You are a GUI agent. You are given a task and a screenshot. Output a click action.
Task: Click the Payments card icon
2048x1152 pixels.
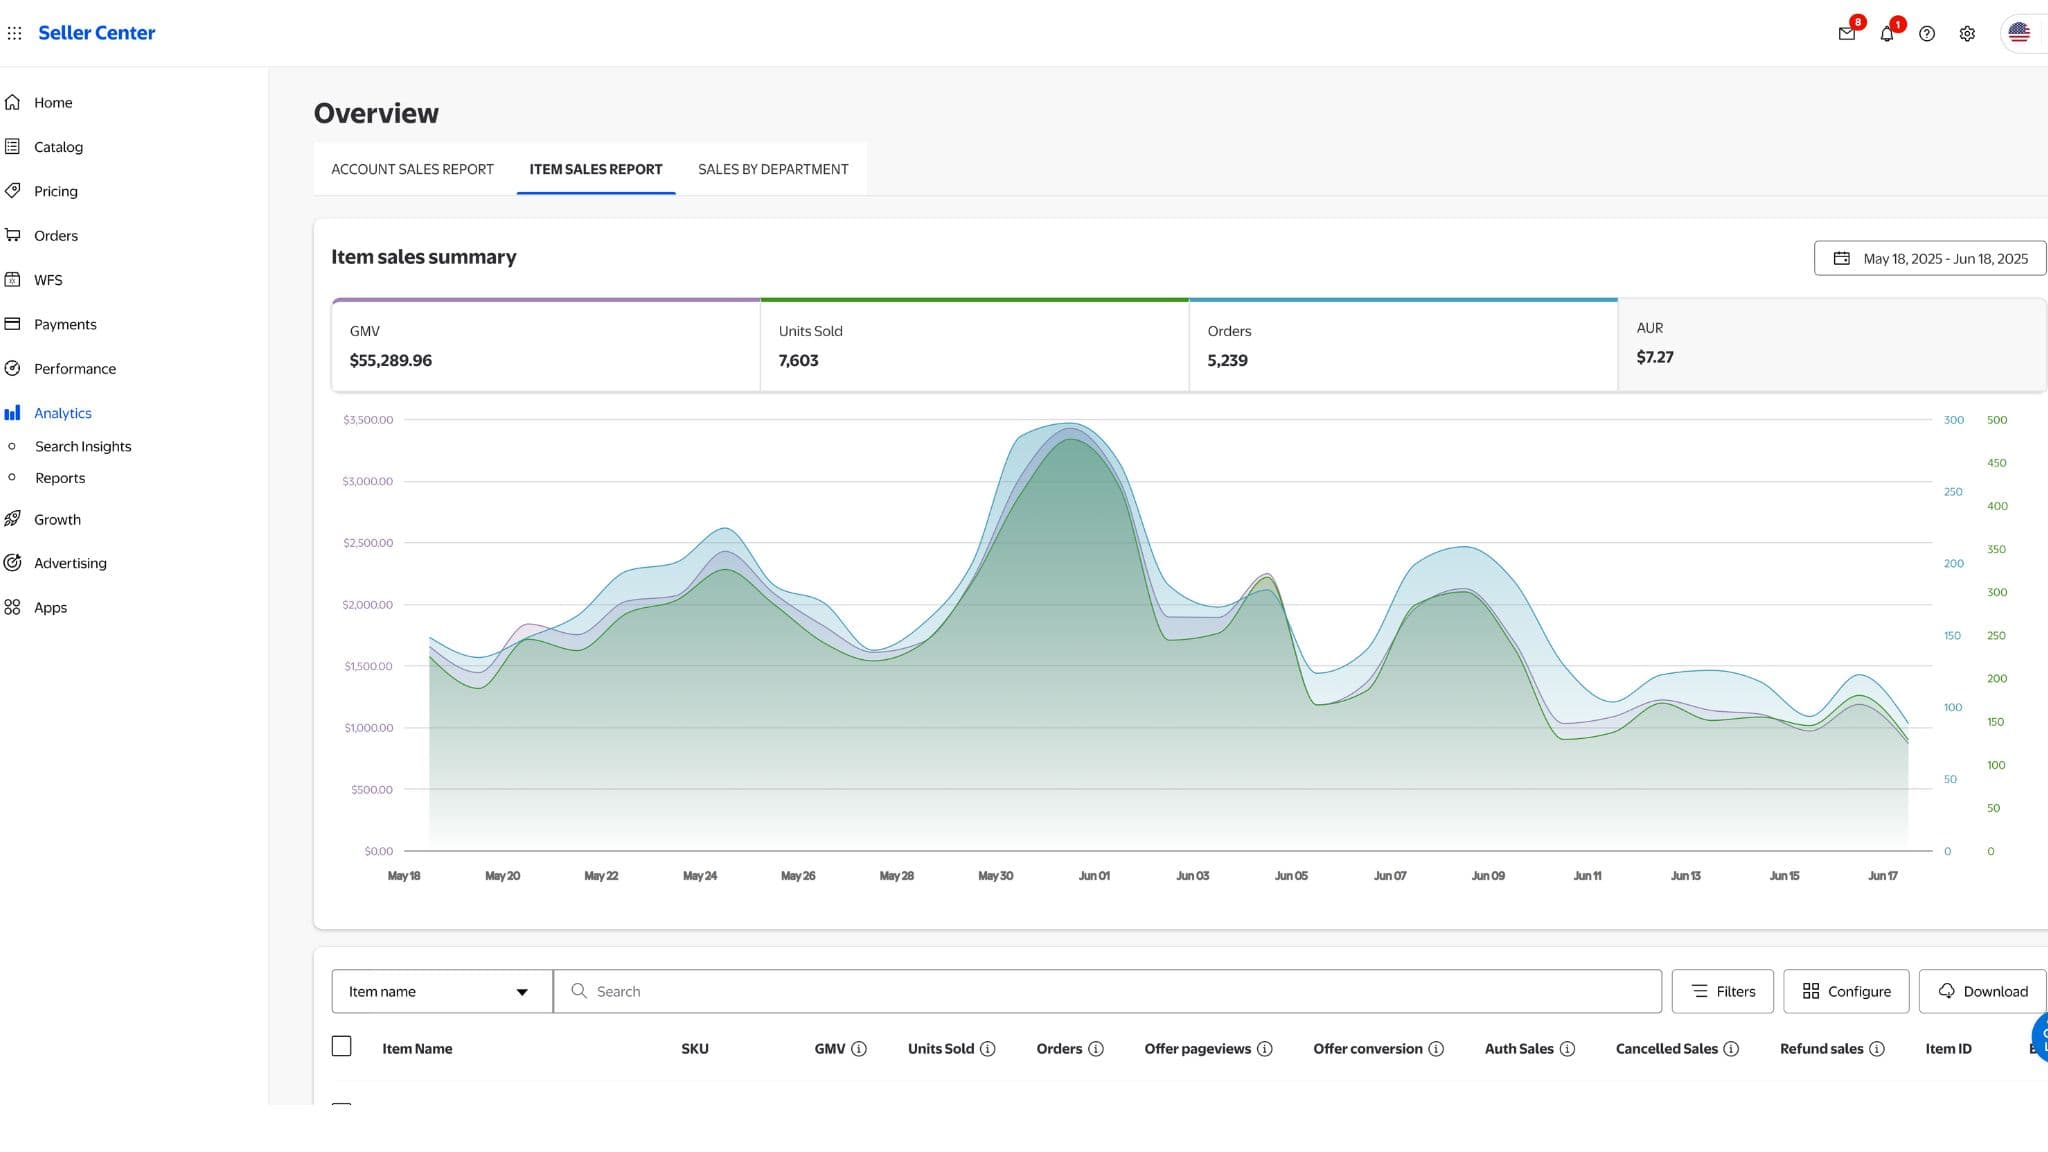pos(12,323)
